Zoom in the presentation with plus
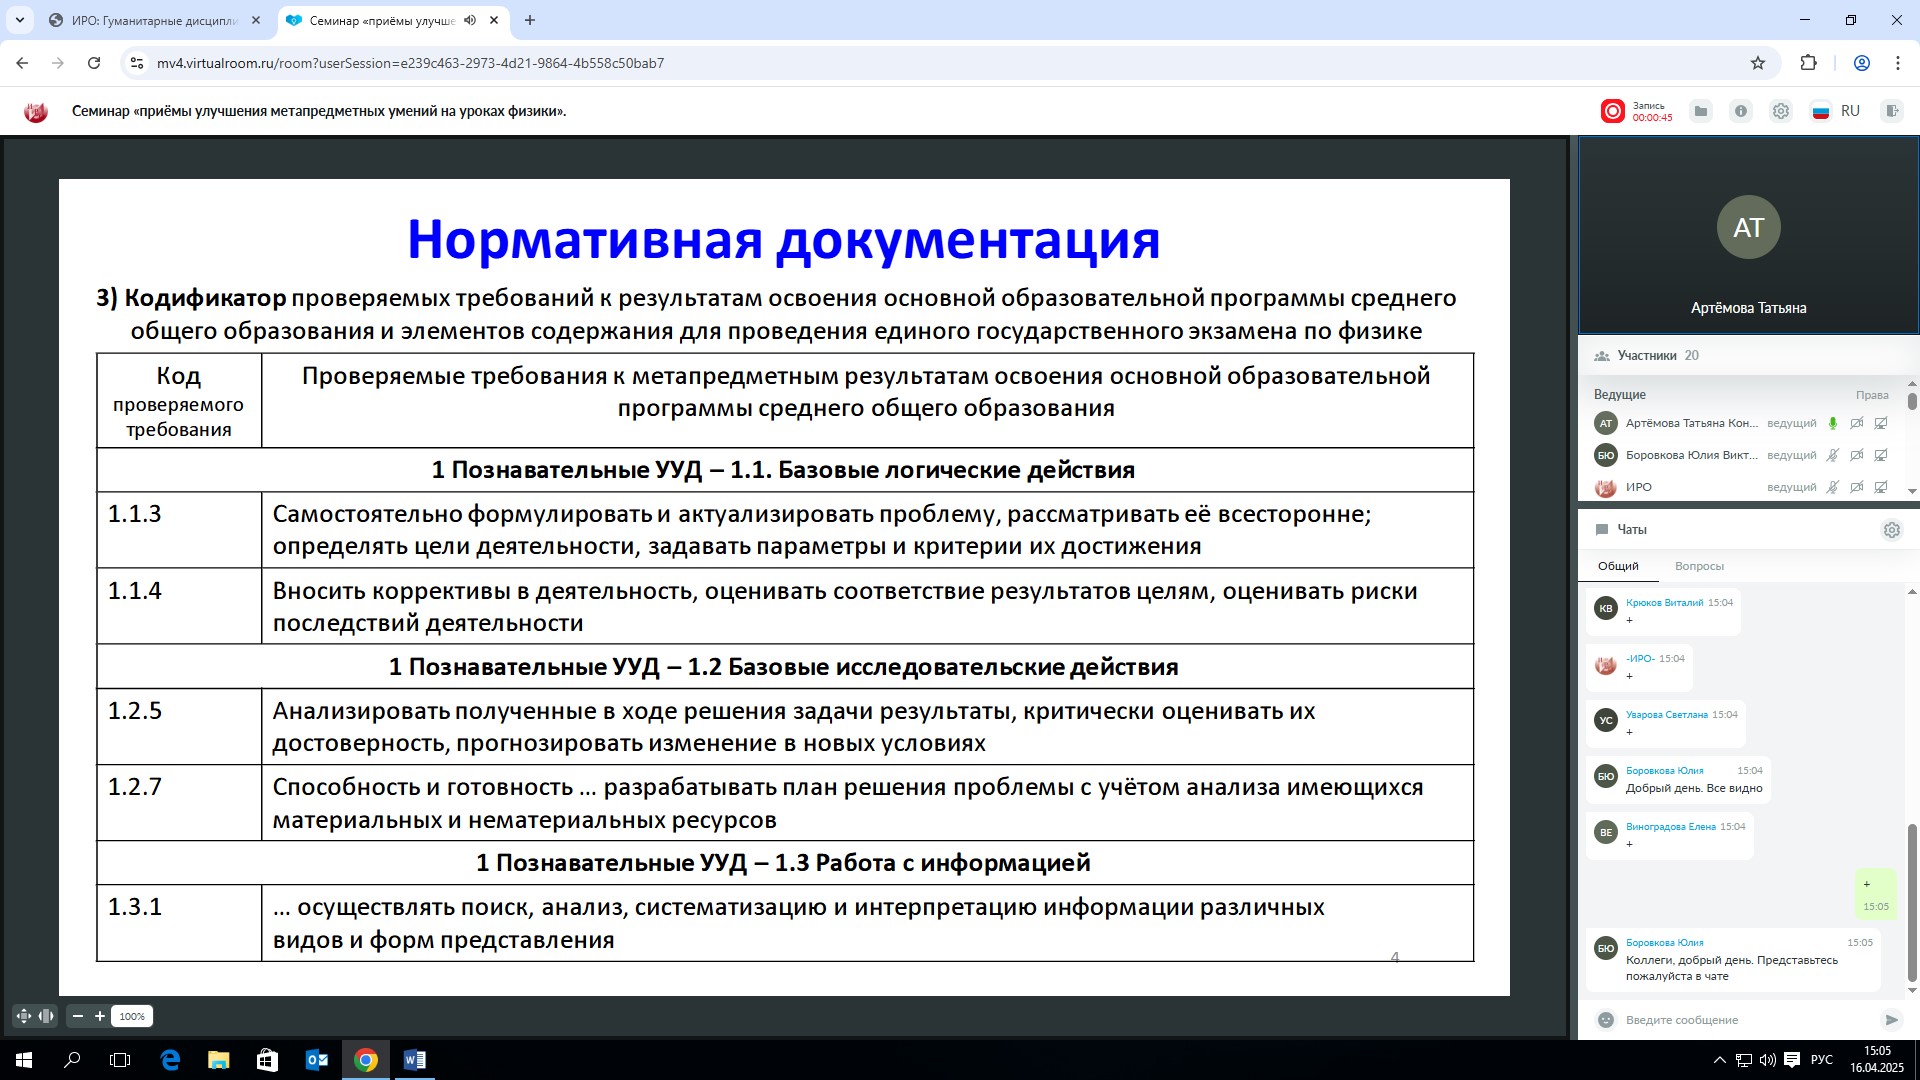 pyautogui.click(x=100, y=1016)
